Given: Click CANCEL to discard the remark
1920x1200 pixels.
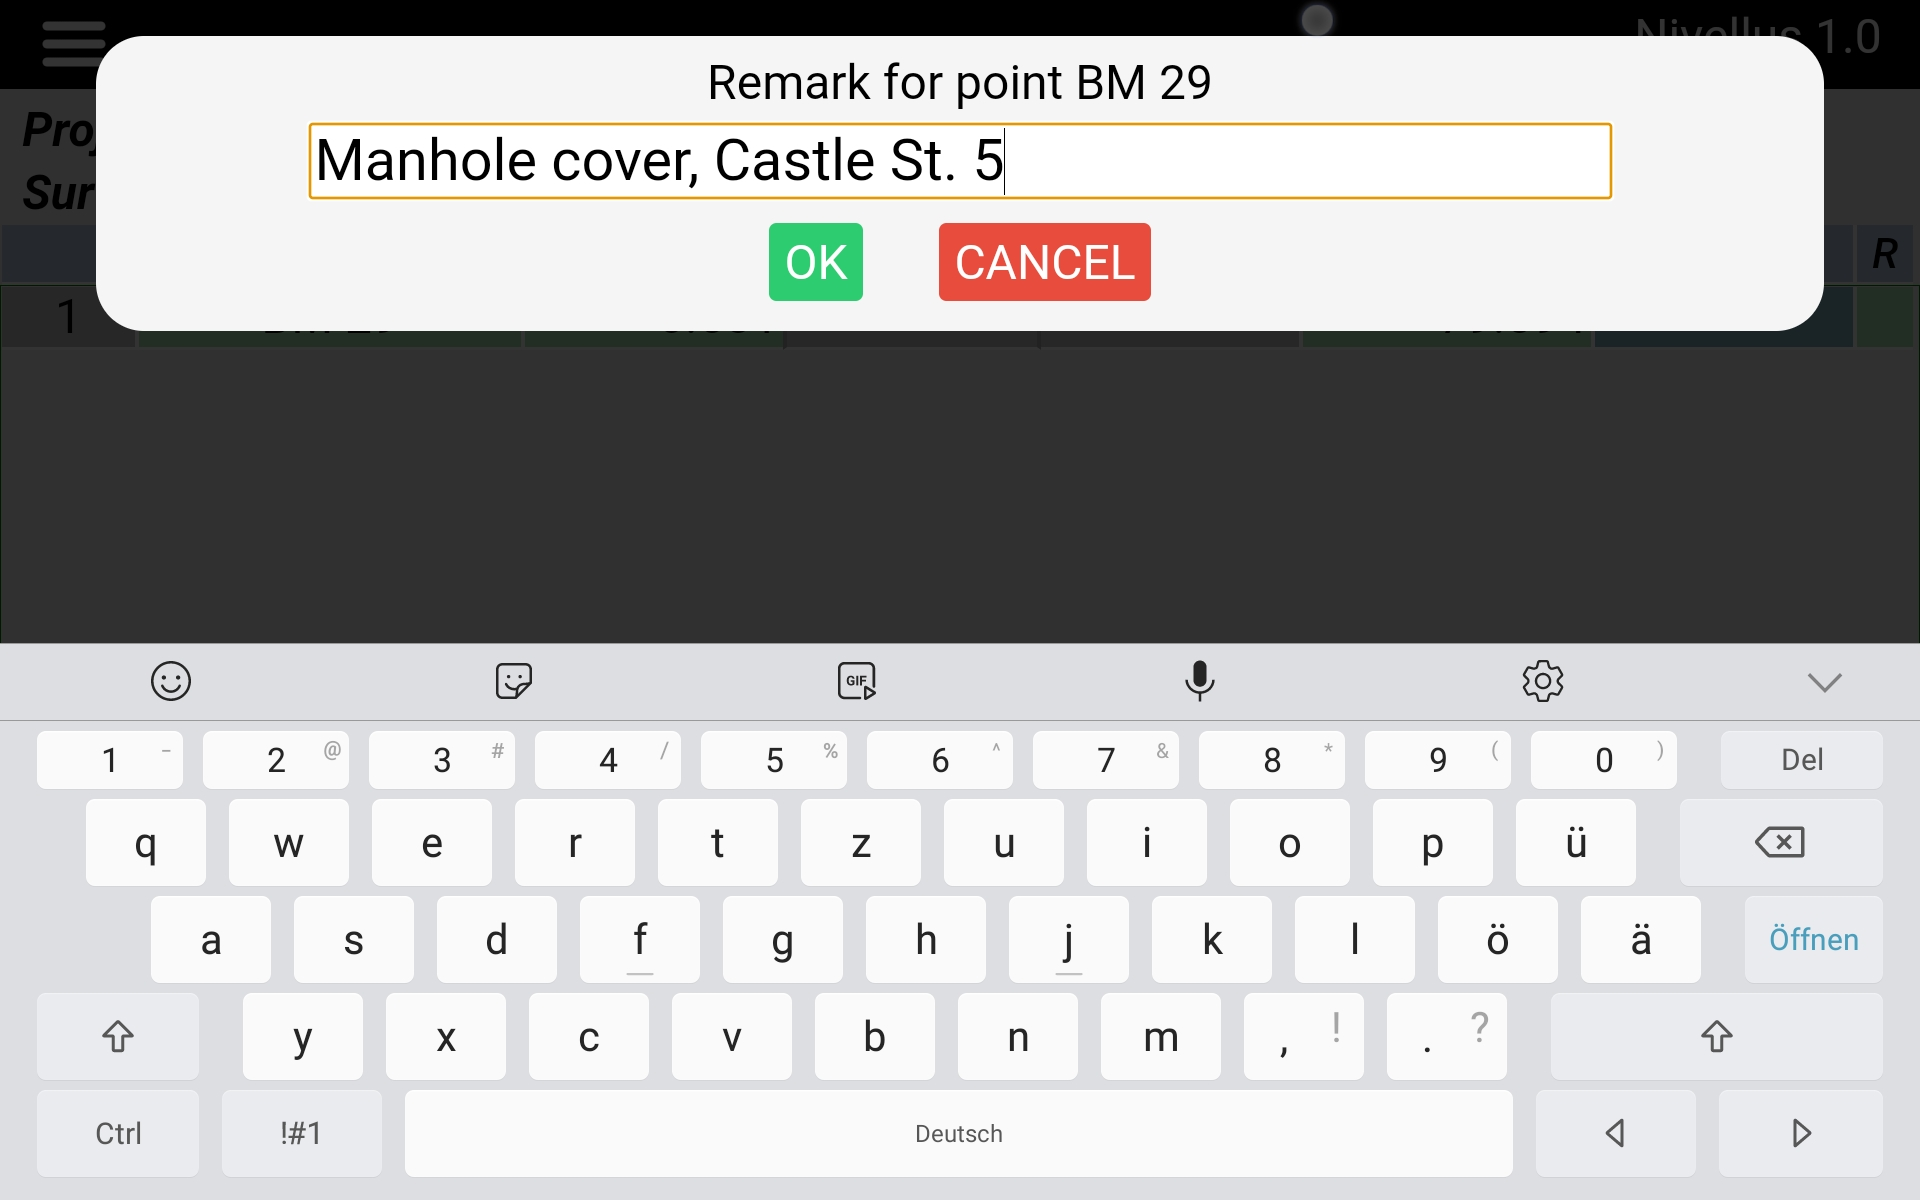Looking at the screenshot, I should click(1044, 261).
